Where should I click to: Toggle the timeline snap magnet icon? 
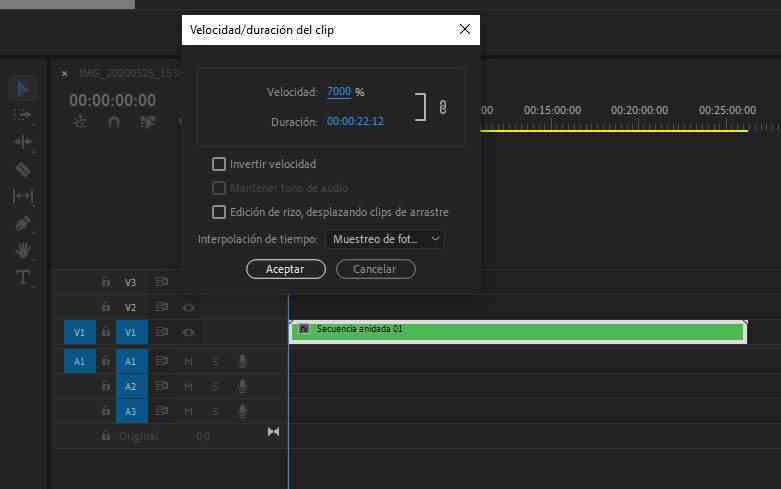pyautogui.click(x=114, y=122)
